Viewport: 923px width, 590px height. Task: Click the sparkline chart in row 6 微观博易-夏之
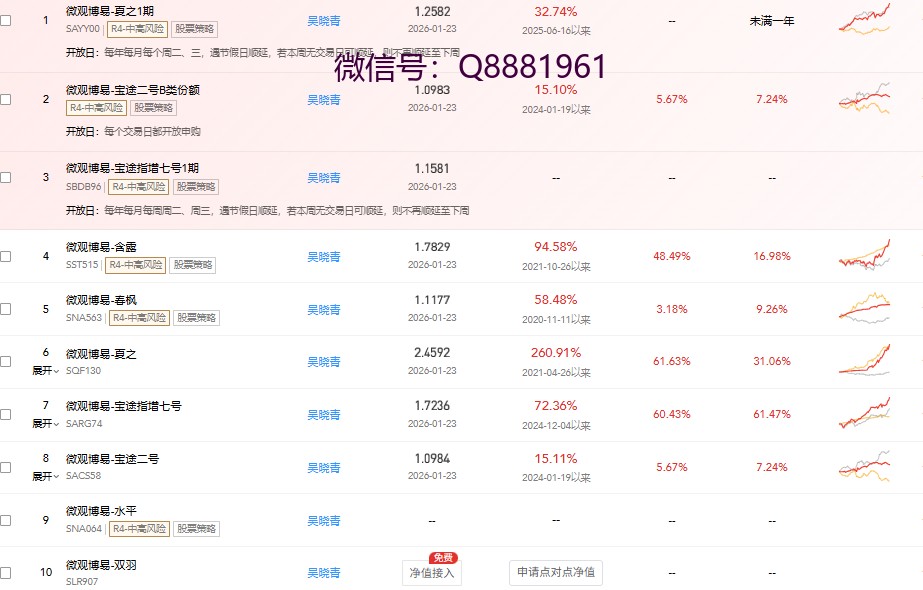tap(864, 361)
